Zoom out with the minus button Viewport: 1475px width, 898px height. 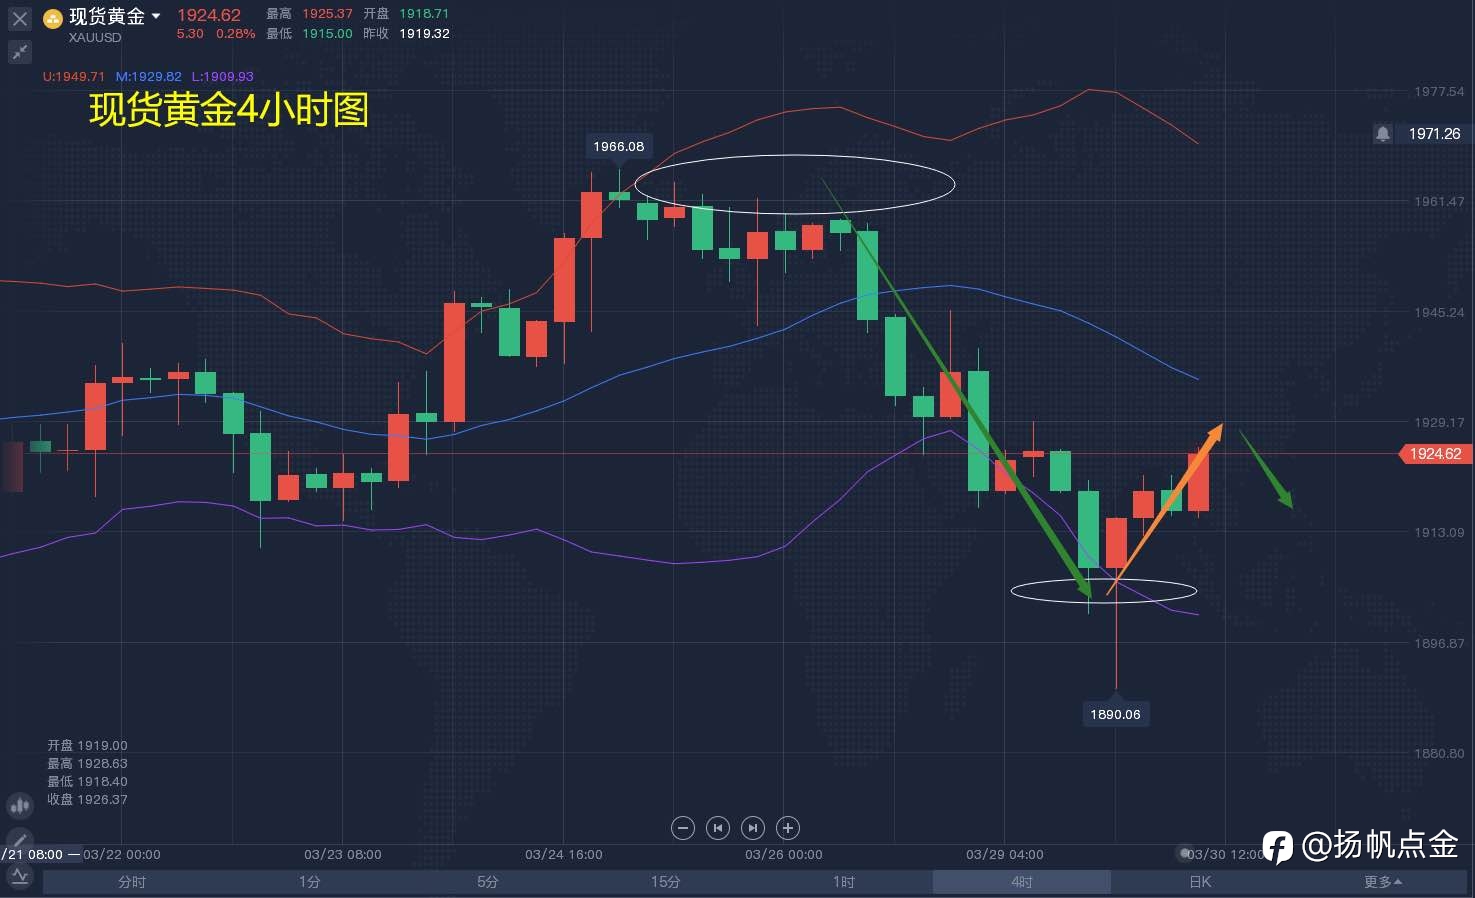683,828
